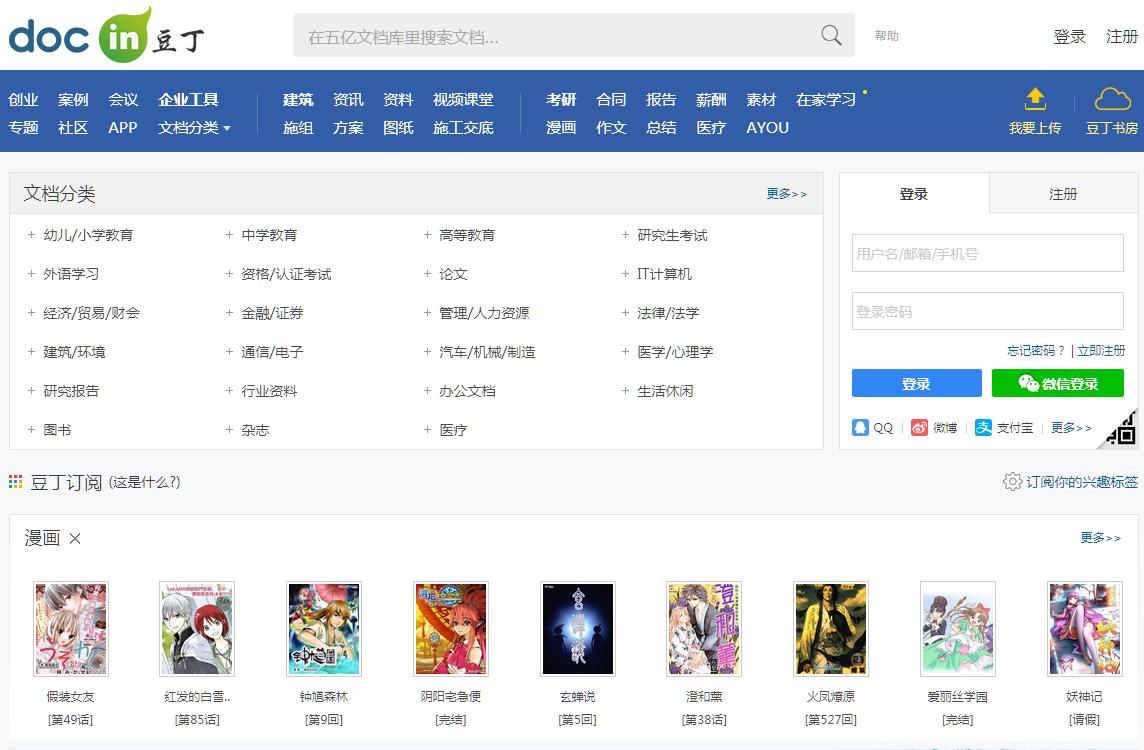Log in using the 微博 icon
The image size is (1144, 750).
(920, 428)
